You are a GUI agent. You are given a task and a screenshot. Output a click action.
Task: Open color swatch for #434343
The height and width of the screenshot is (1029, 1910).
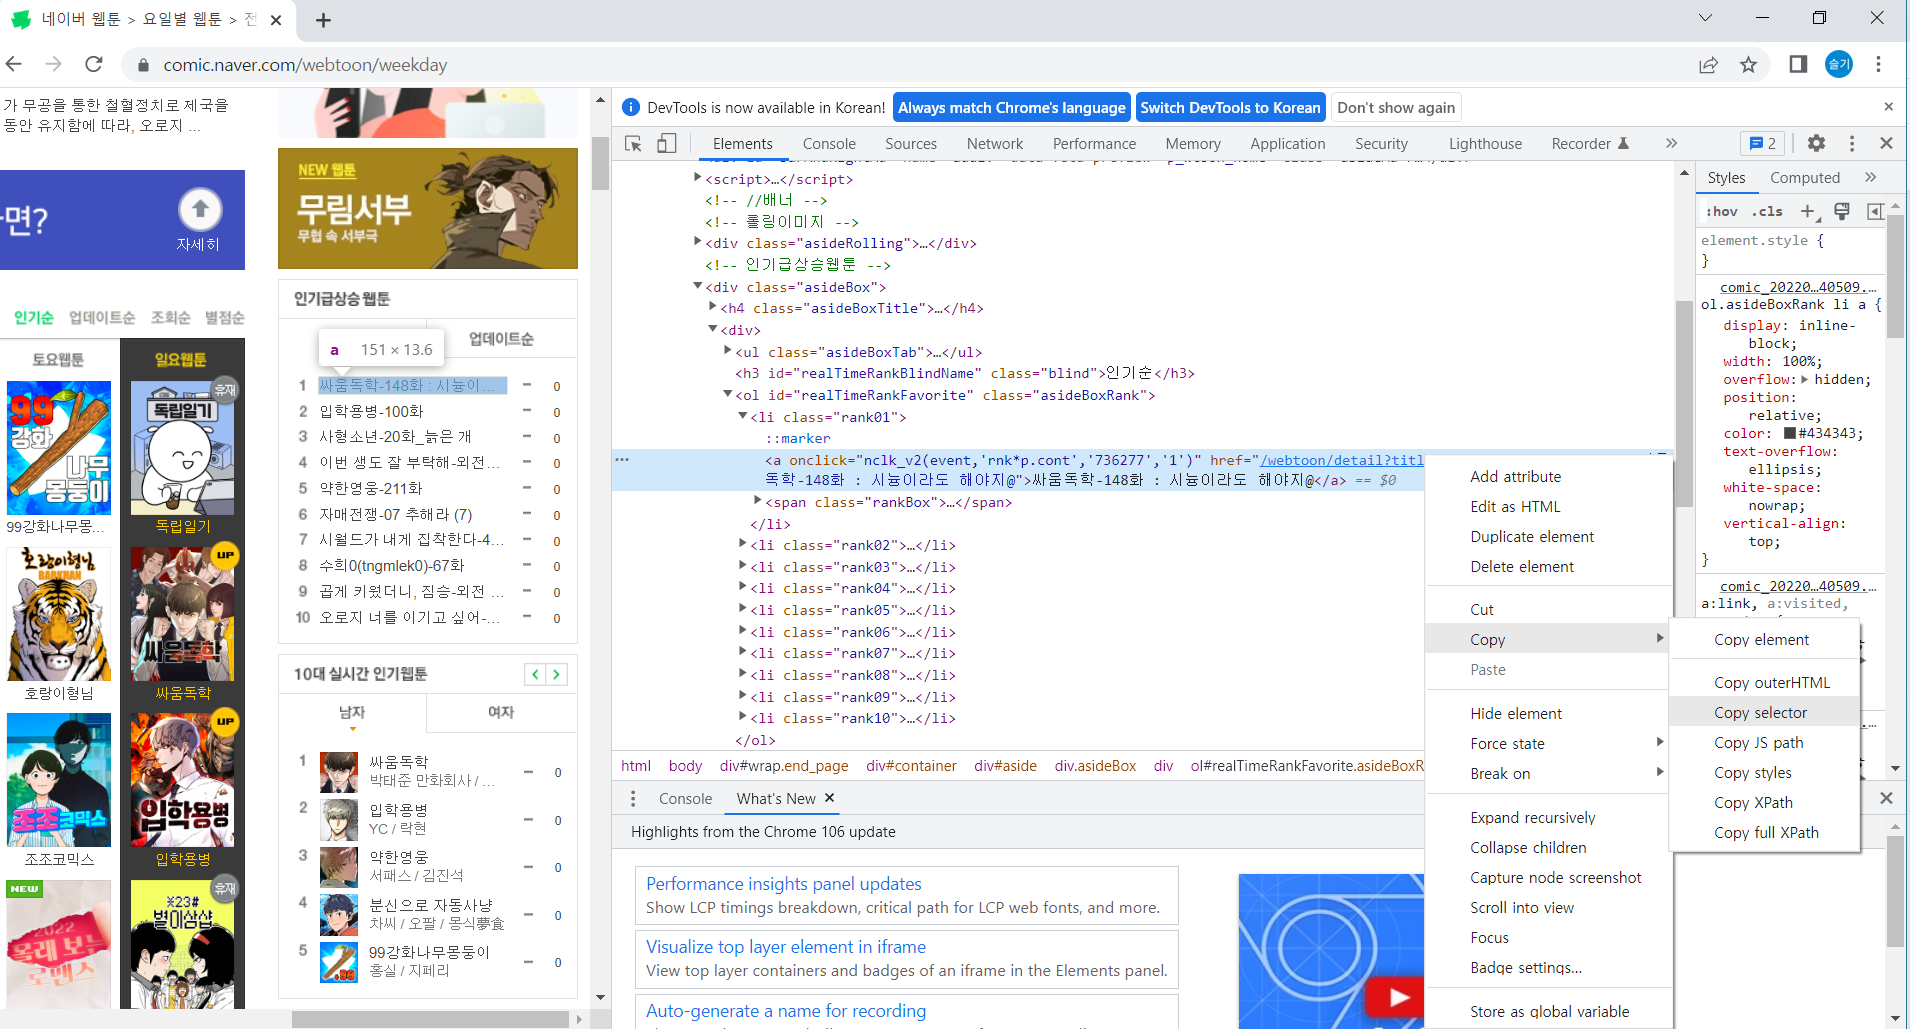click(1789, 433)
